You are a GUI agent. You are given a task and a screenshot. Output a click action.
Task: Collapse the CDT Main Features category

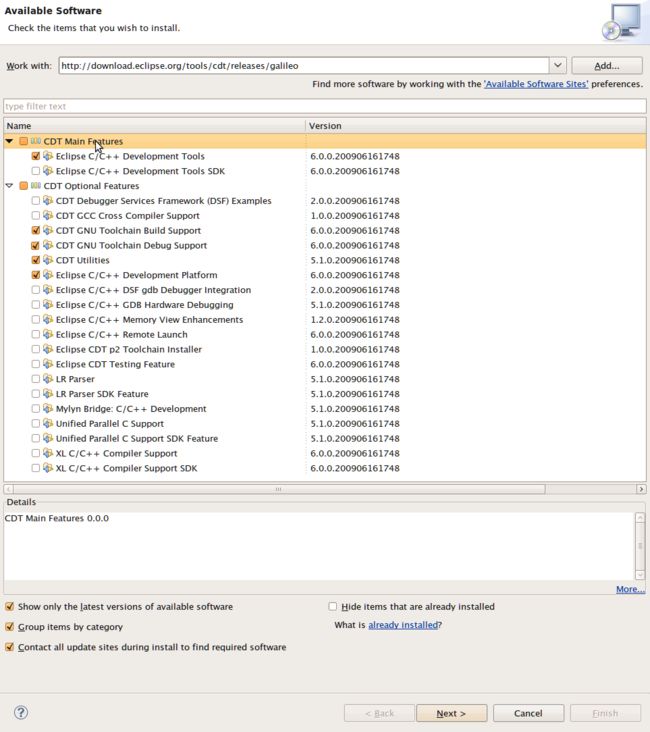point(9,141)
